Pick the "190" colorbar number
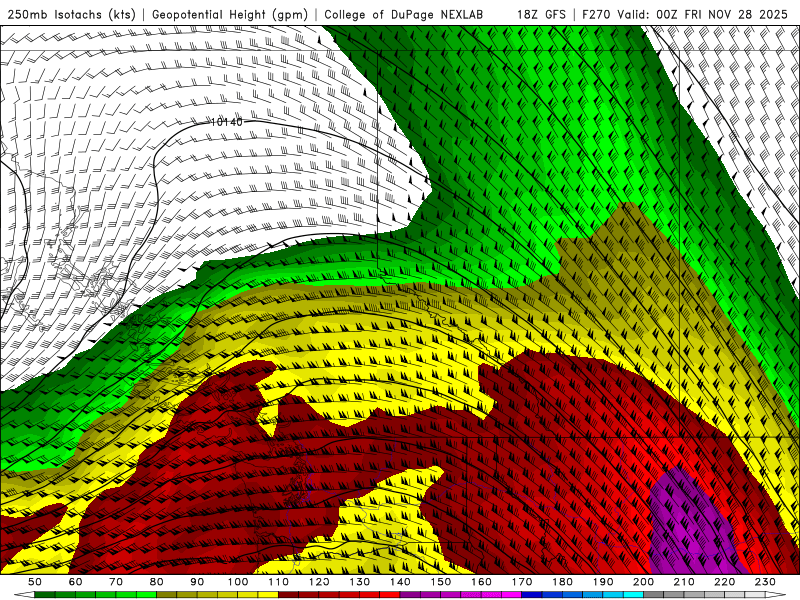 pos(603,582)
